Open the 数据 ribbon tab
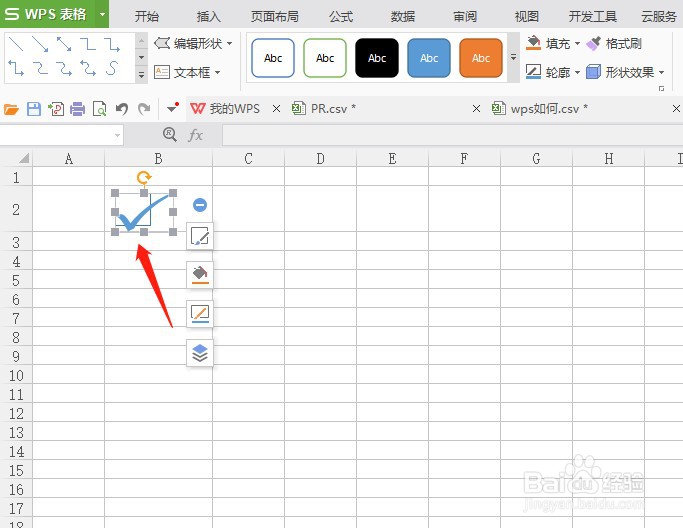 [x=402, y=16]
